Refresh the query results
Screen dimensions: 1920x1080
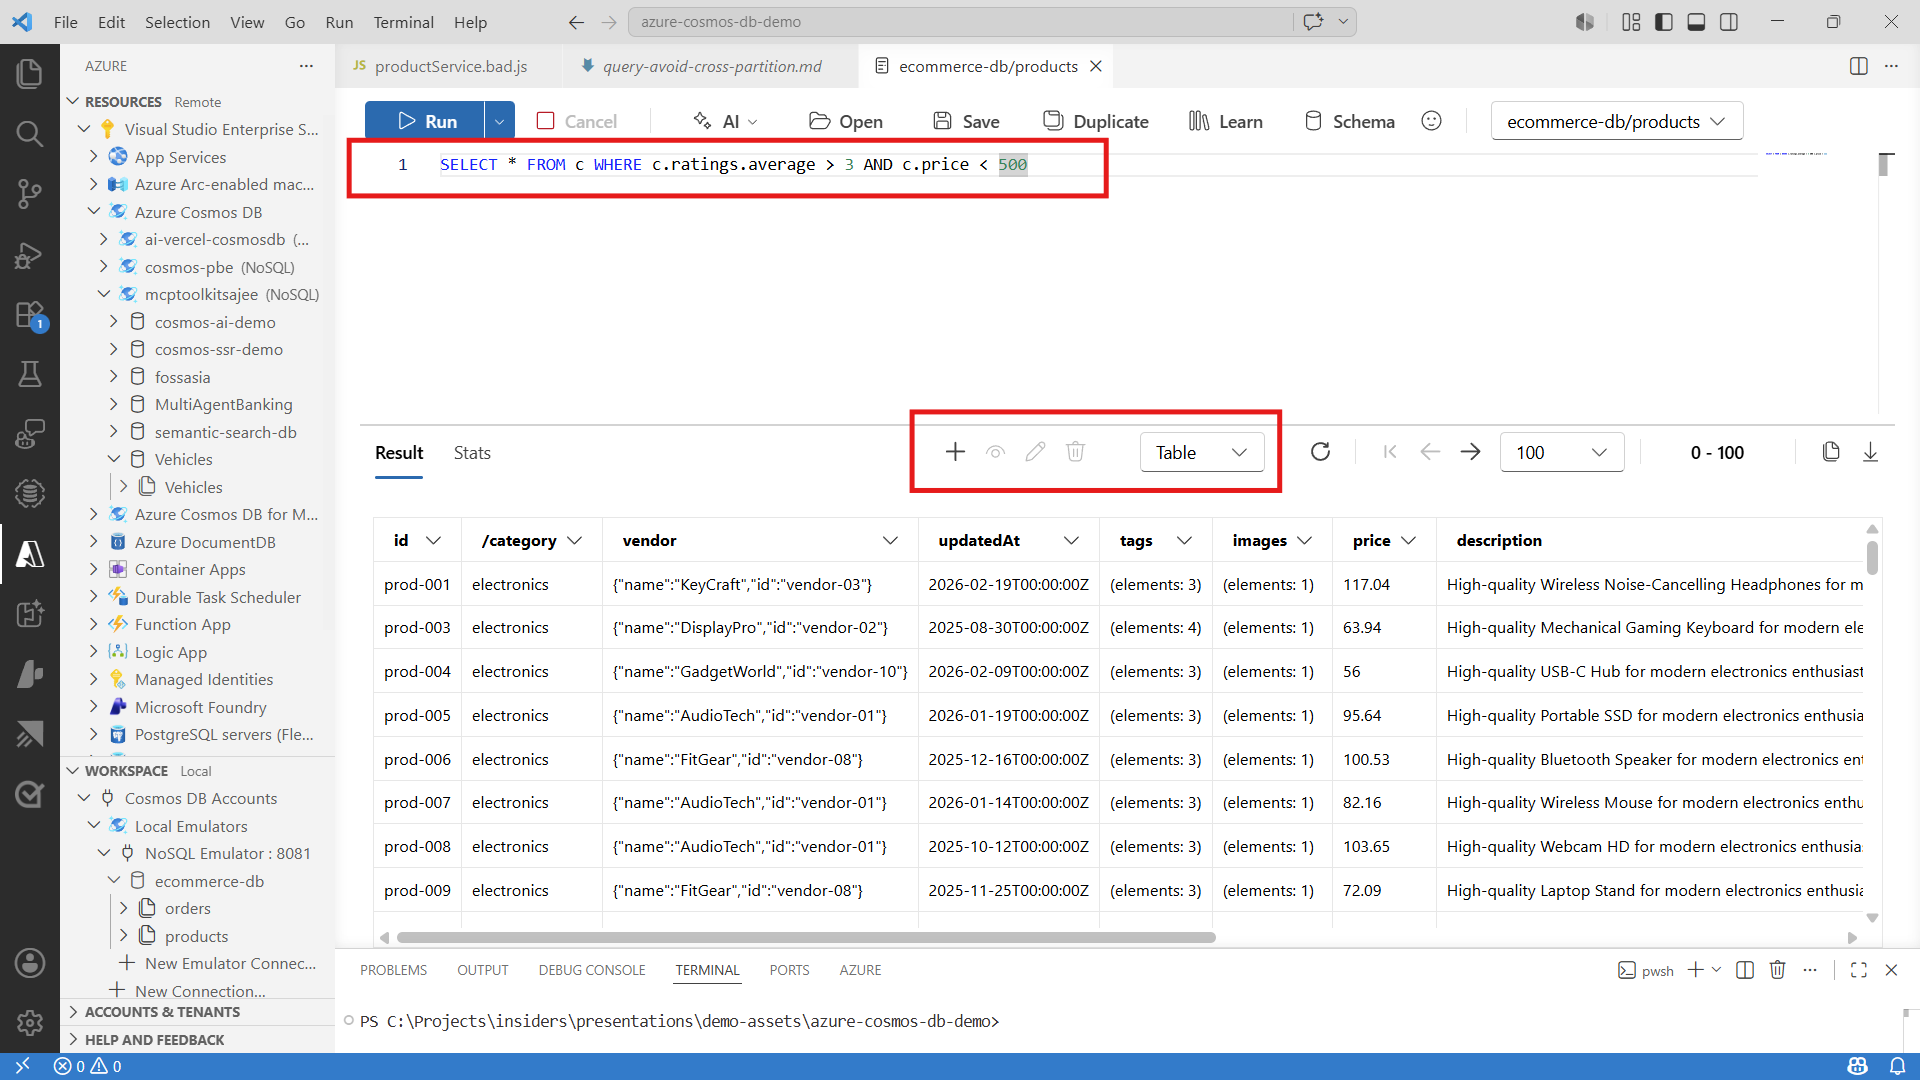pyautogui.click(x=1320, y=452)
